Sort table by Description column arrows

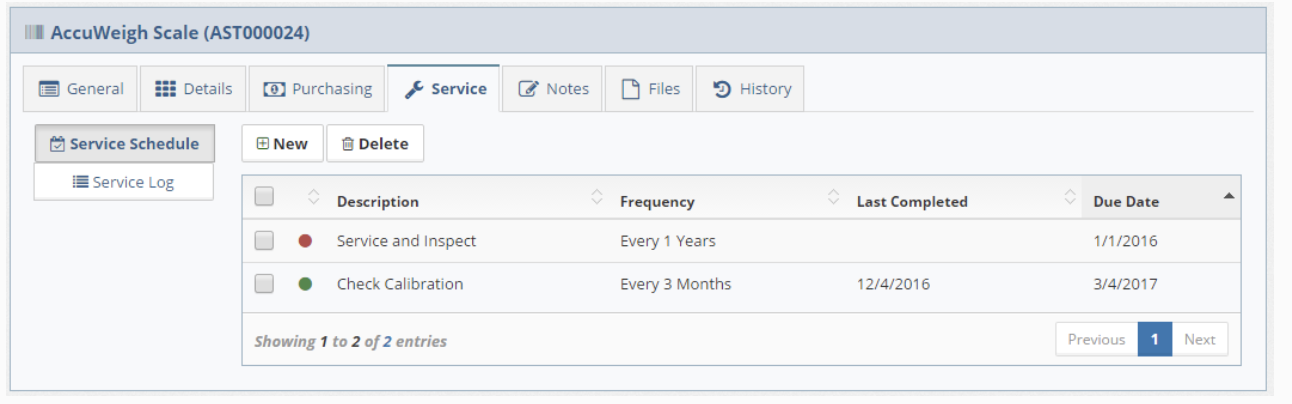pyautogui.click(x=598, y=198)
